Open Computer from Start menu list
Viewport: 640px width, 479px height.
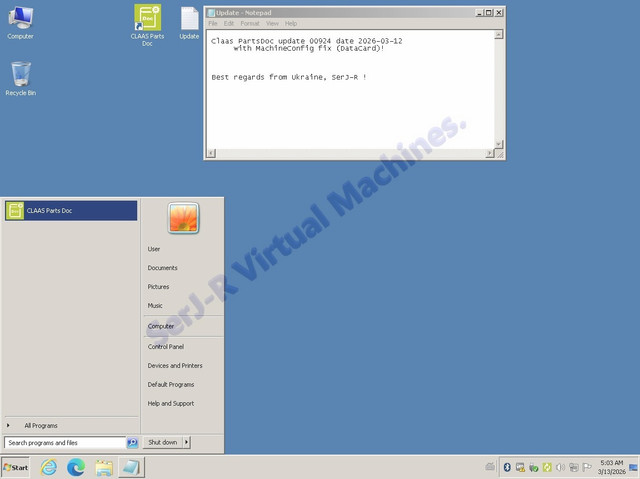161,326
